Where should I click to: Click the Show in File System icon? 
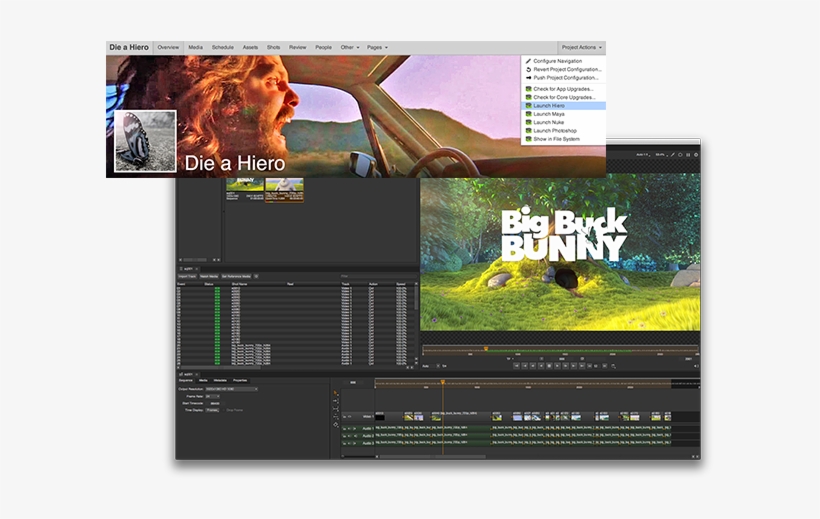pyautogui.click(x=528, y=139)
